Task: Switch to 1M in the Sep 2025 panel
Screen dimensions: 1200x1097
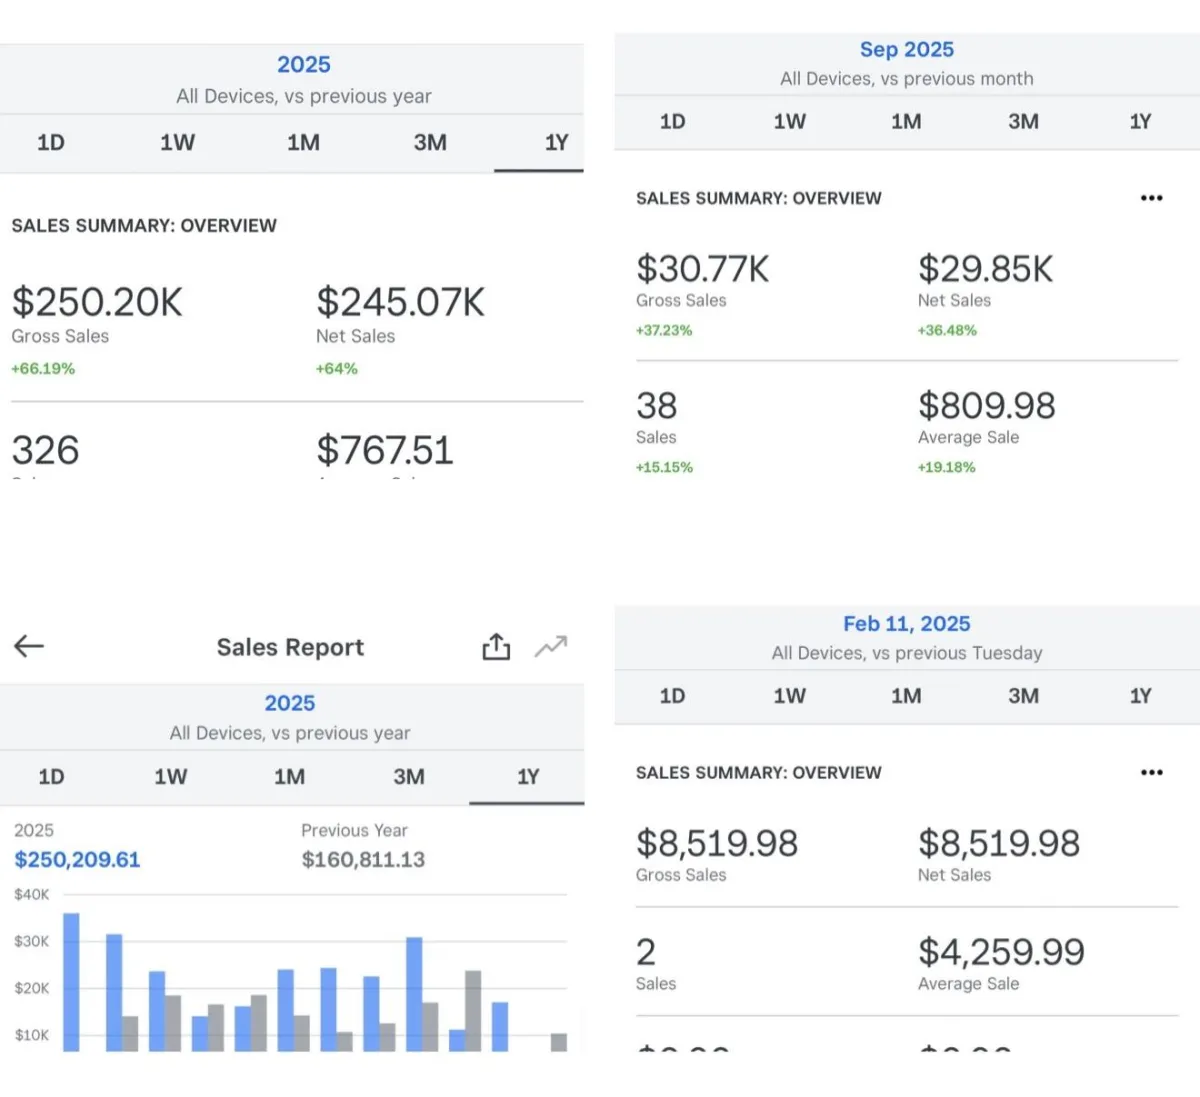Action: [906, 122]
